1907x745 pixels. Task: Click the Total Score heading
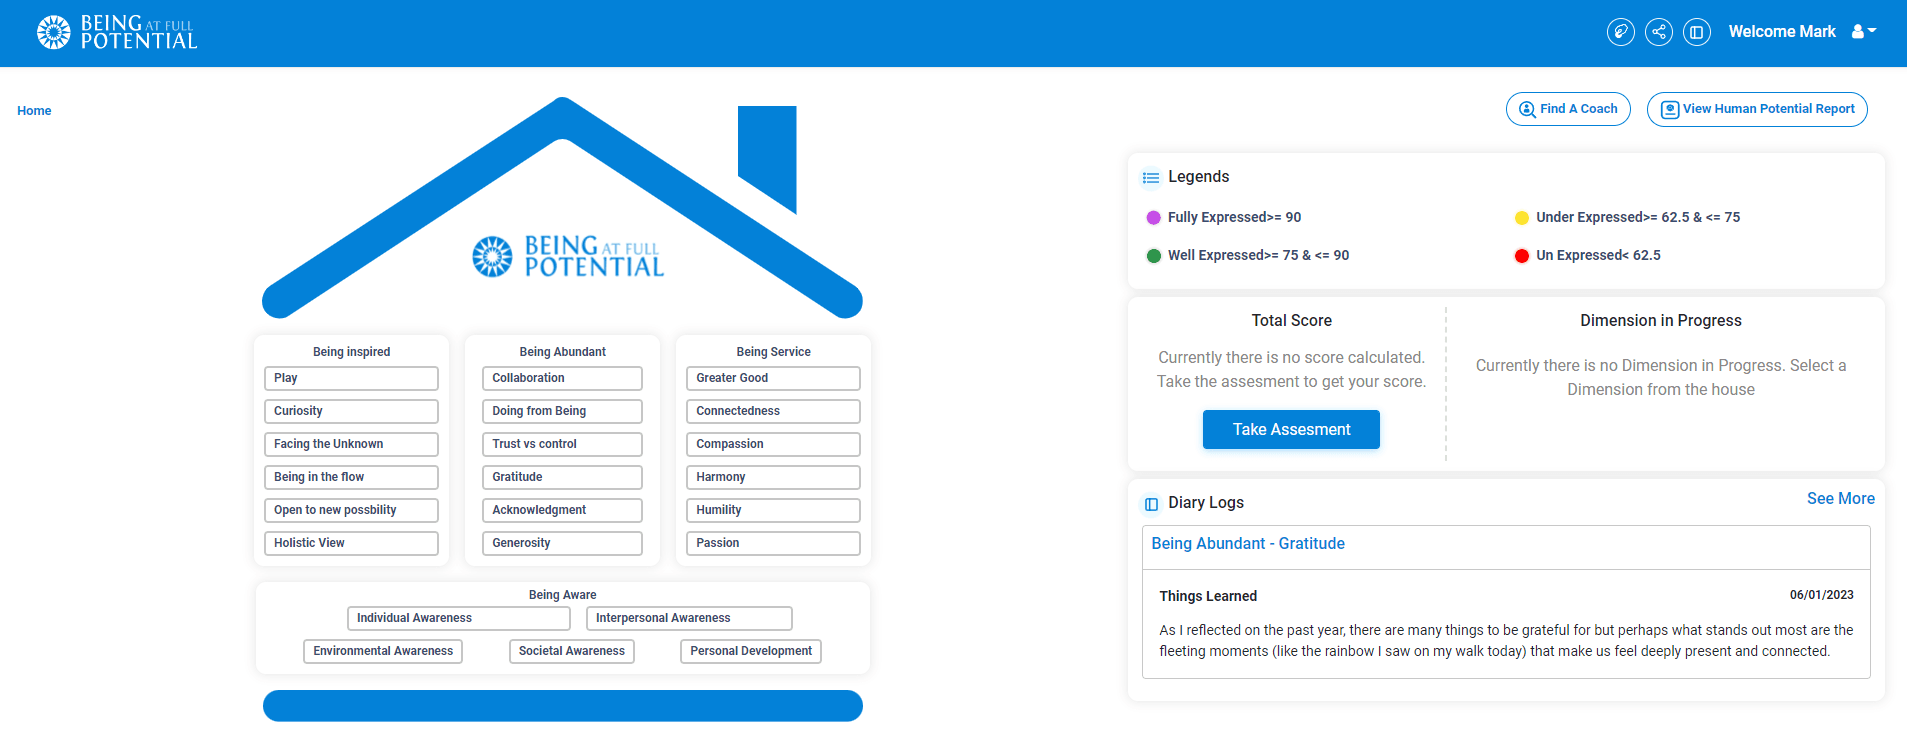1291,321
